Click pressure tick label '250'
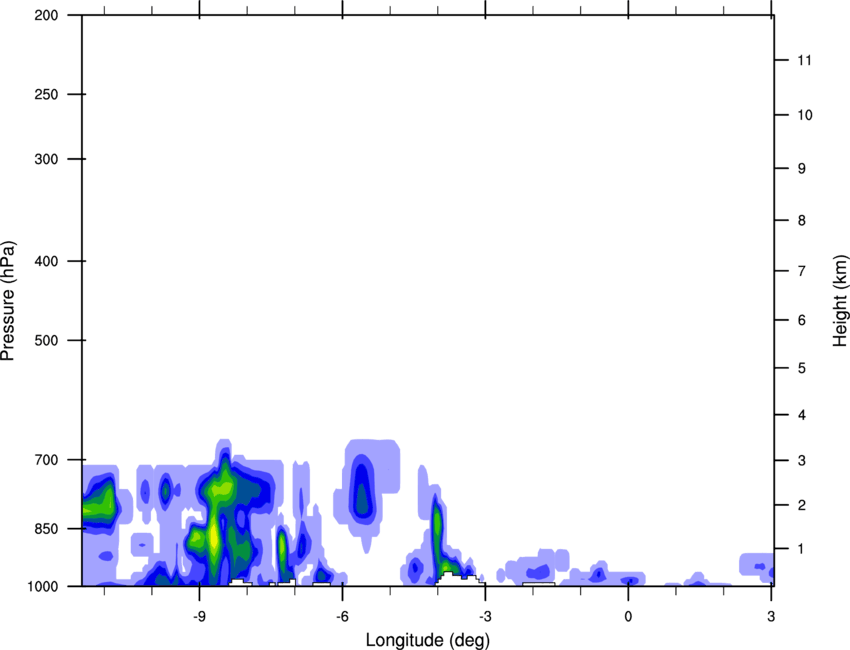This screenshot has height=650, width=850. (46, 94)
